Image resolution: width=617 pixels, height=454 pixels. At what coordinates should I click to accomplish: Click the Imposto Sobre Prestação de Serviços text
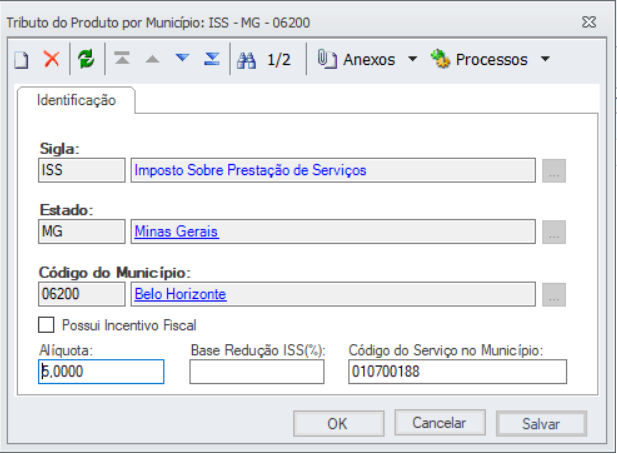pyautogui.click(x=250, y=170)
